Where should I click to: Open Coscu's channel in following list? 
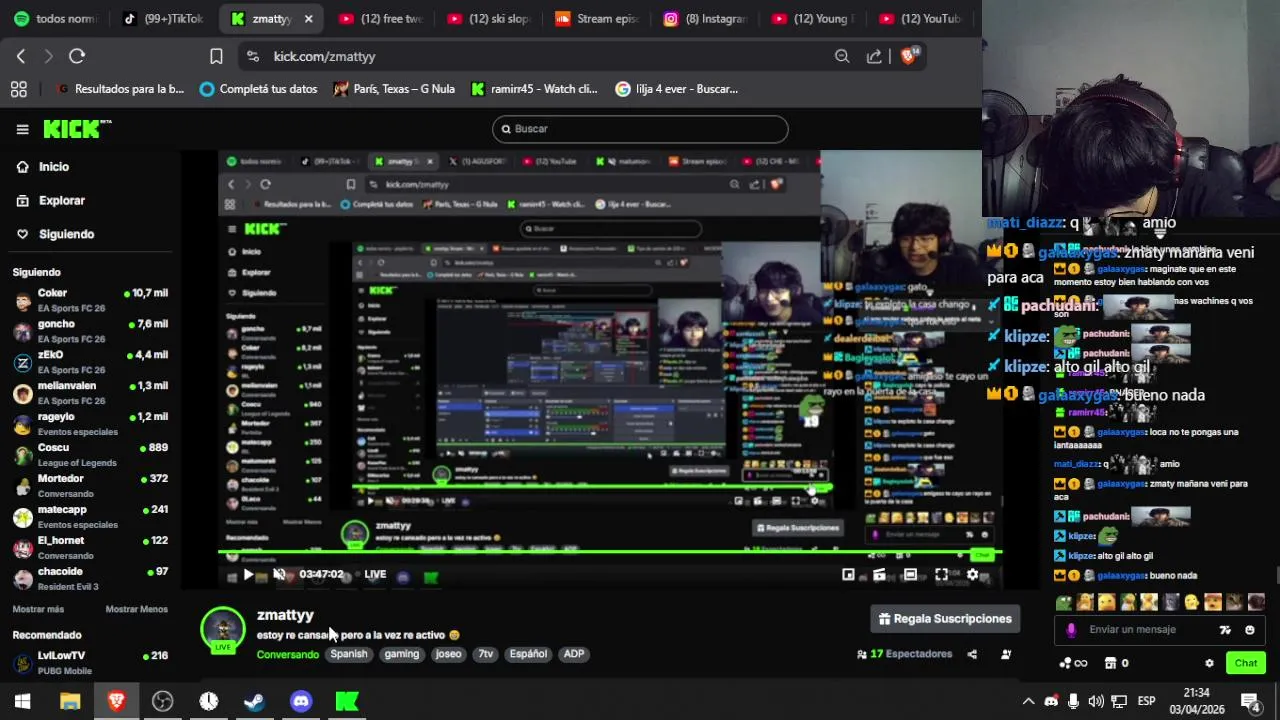90,455
